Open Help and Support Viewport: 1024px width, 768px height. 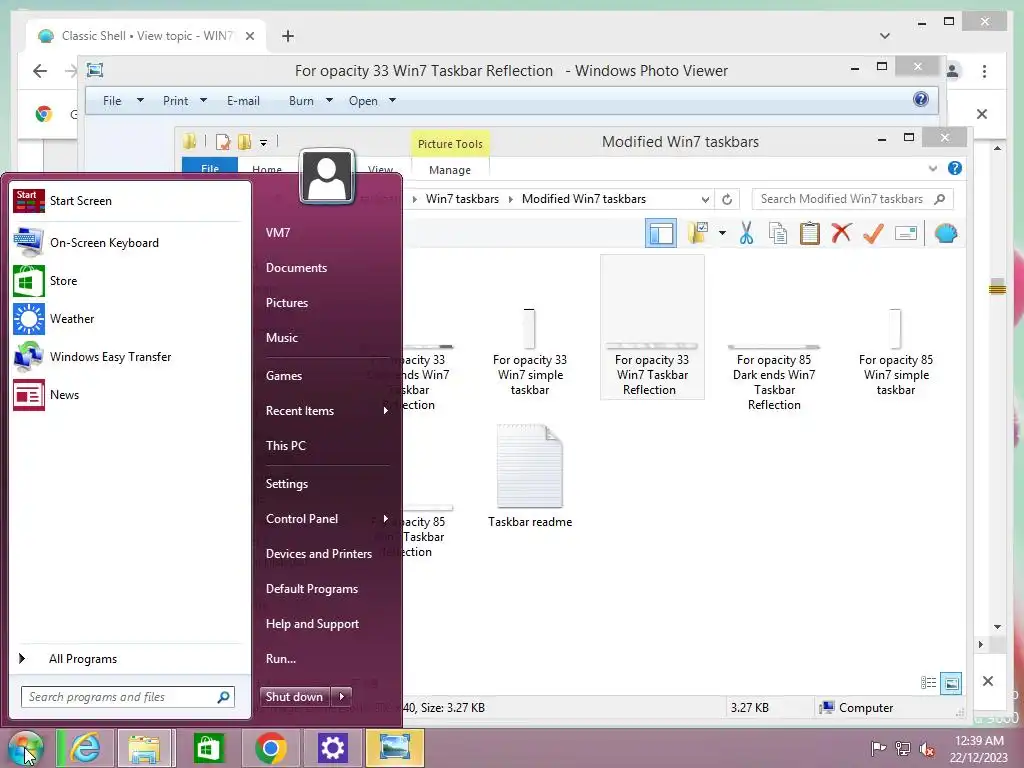pyautogui.click(x=312, y=624)
